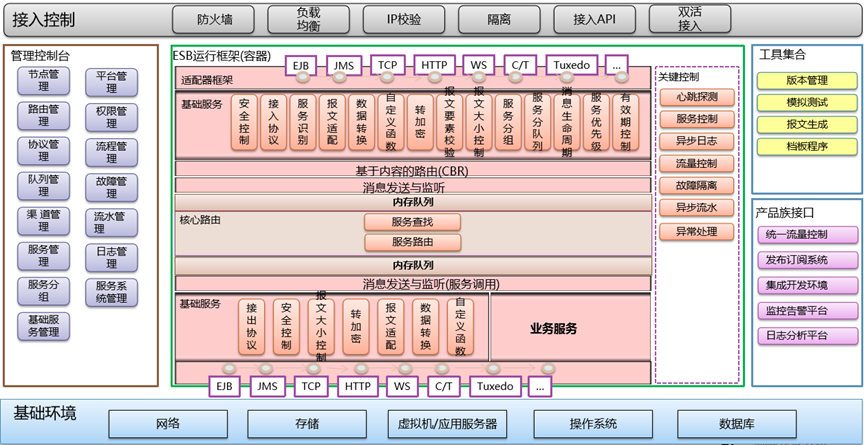Click the 虚拟机/应用服务器 box
This screenshot has height=445, width=864.
point(447,424)
